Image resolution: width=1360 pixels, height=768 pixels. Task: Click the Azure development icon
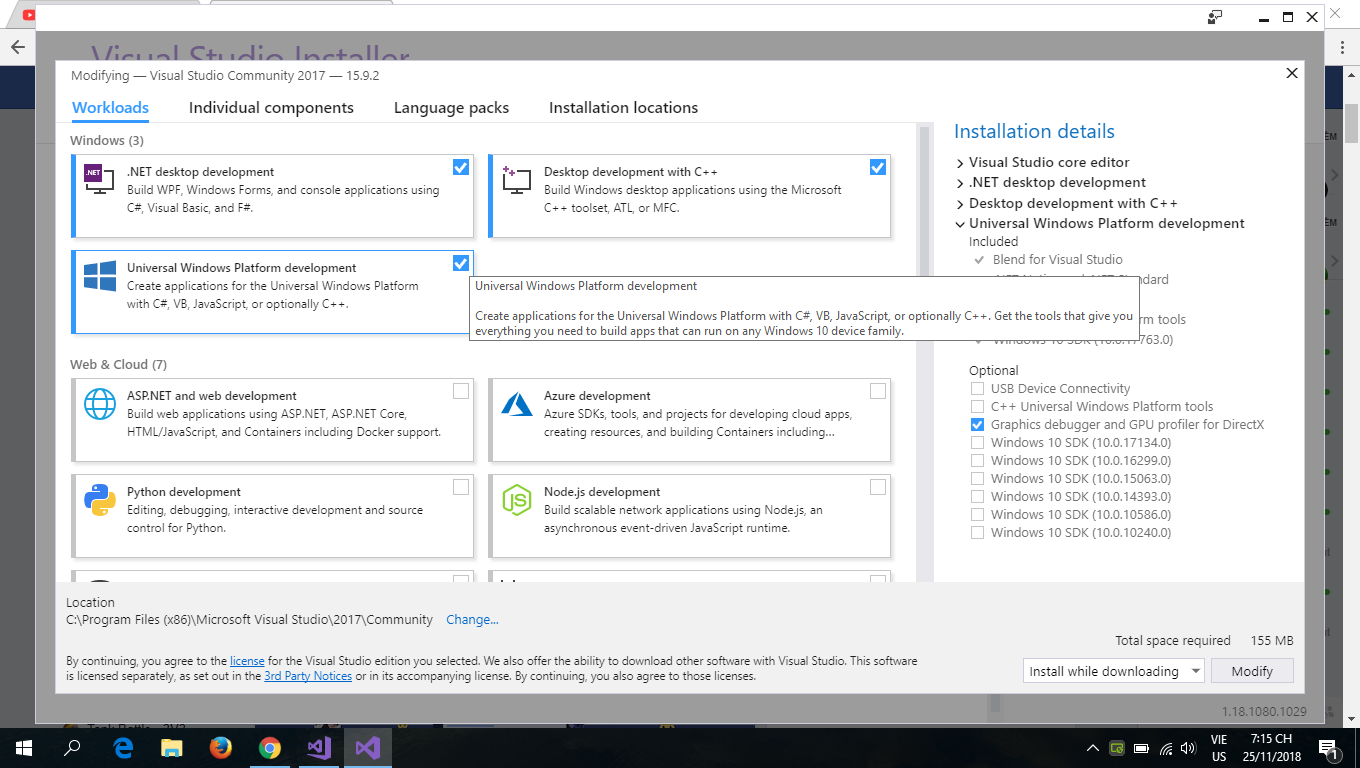pyautogui.click(x=516, y=404)
